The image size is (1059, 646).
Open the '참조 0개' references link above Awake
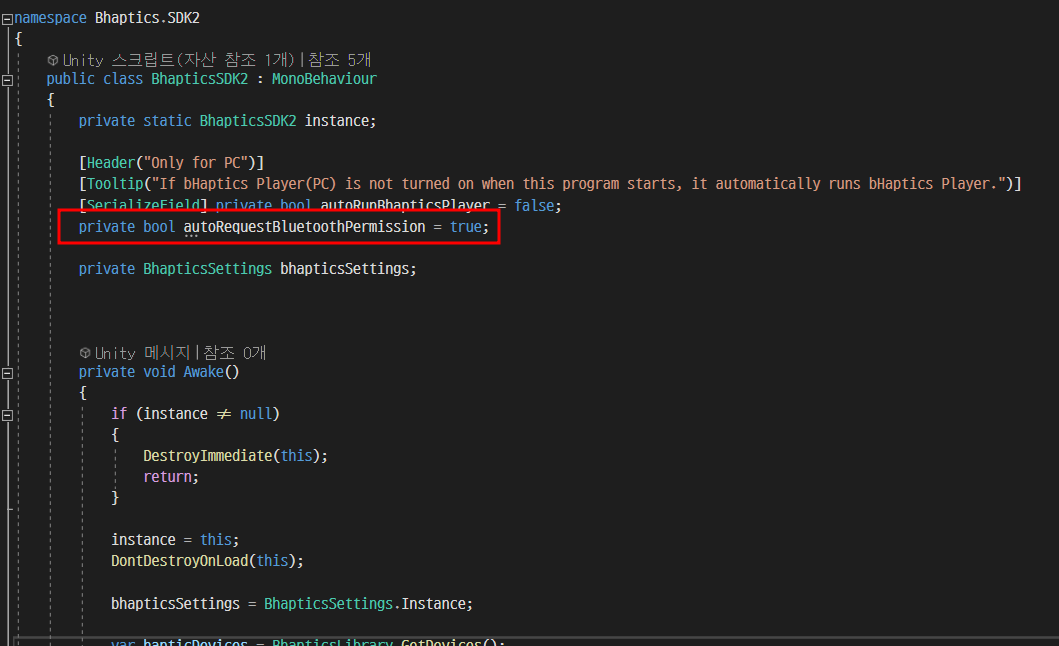pyautogui.click(x=234, y=352)
